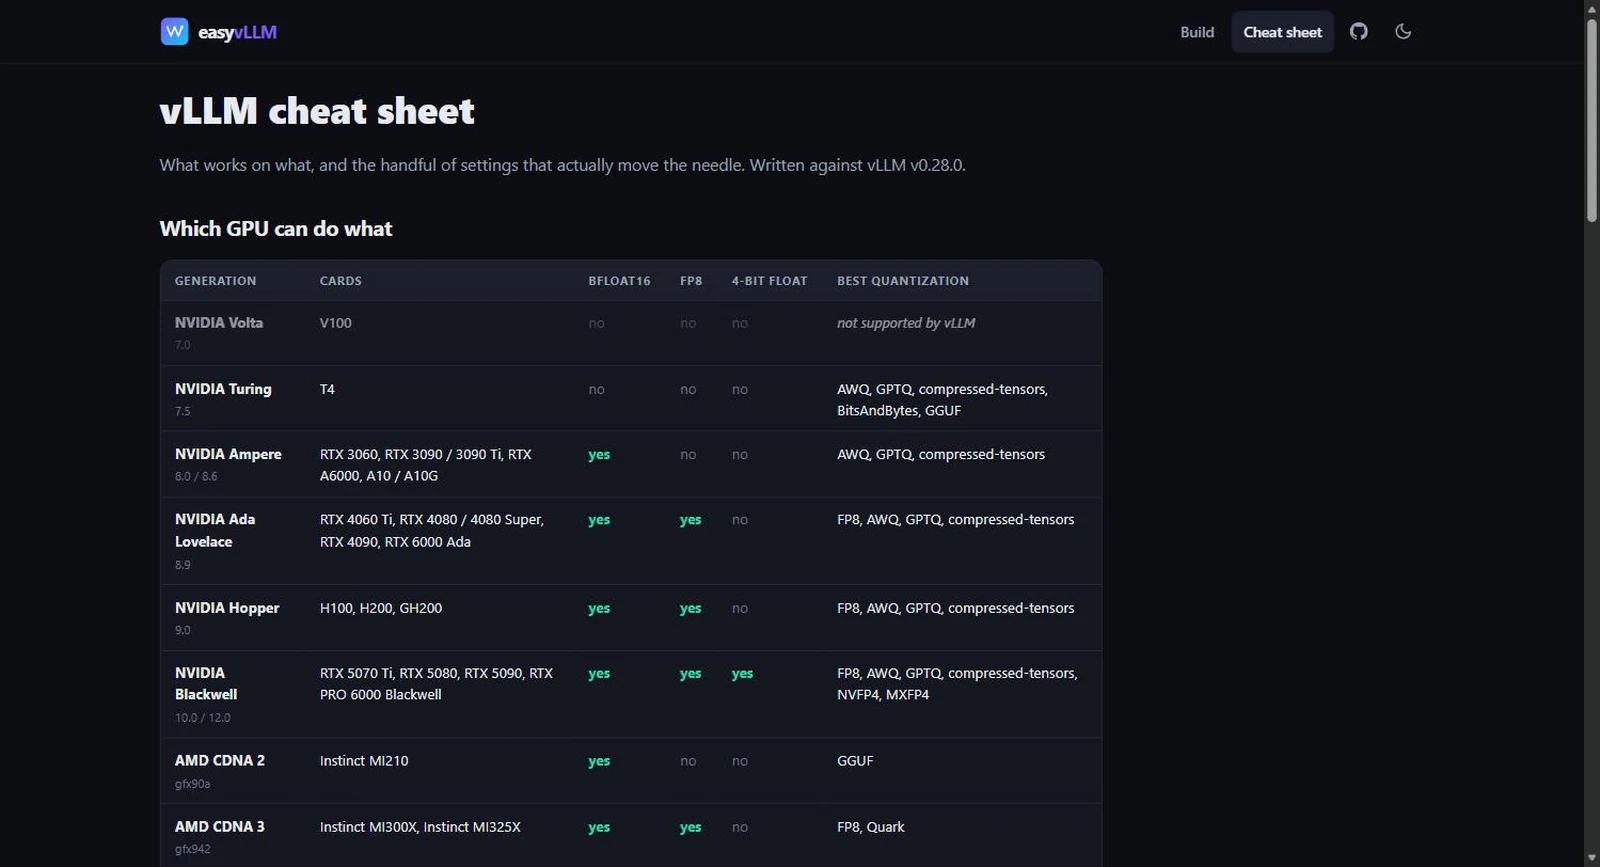The image size is (1600, 867).
Task: Click the 4-BIT FLOAT column header
Action: [x=769, y=281]
